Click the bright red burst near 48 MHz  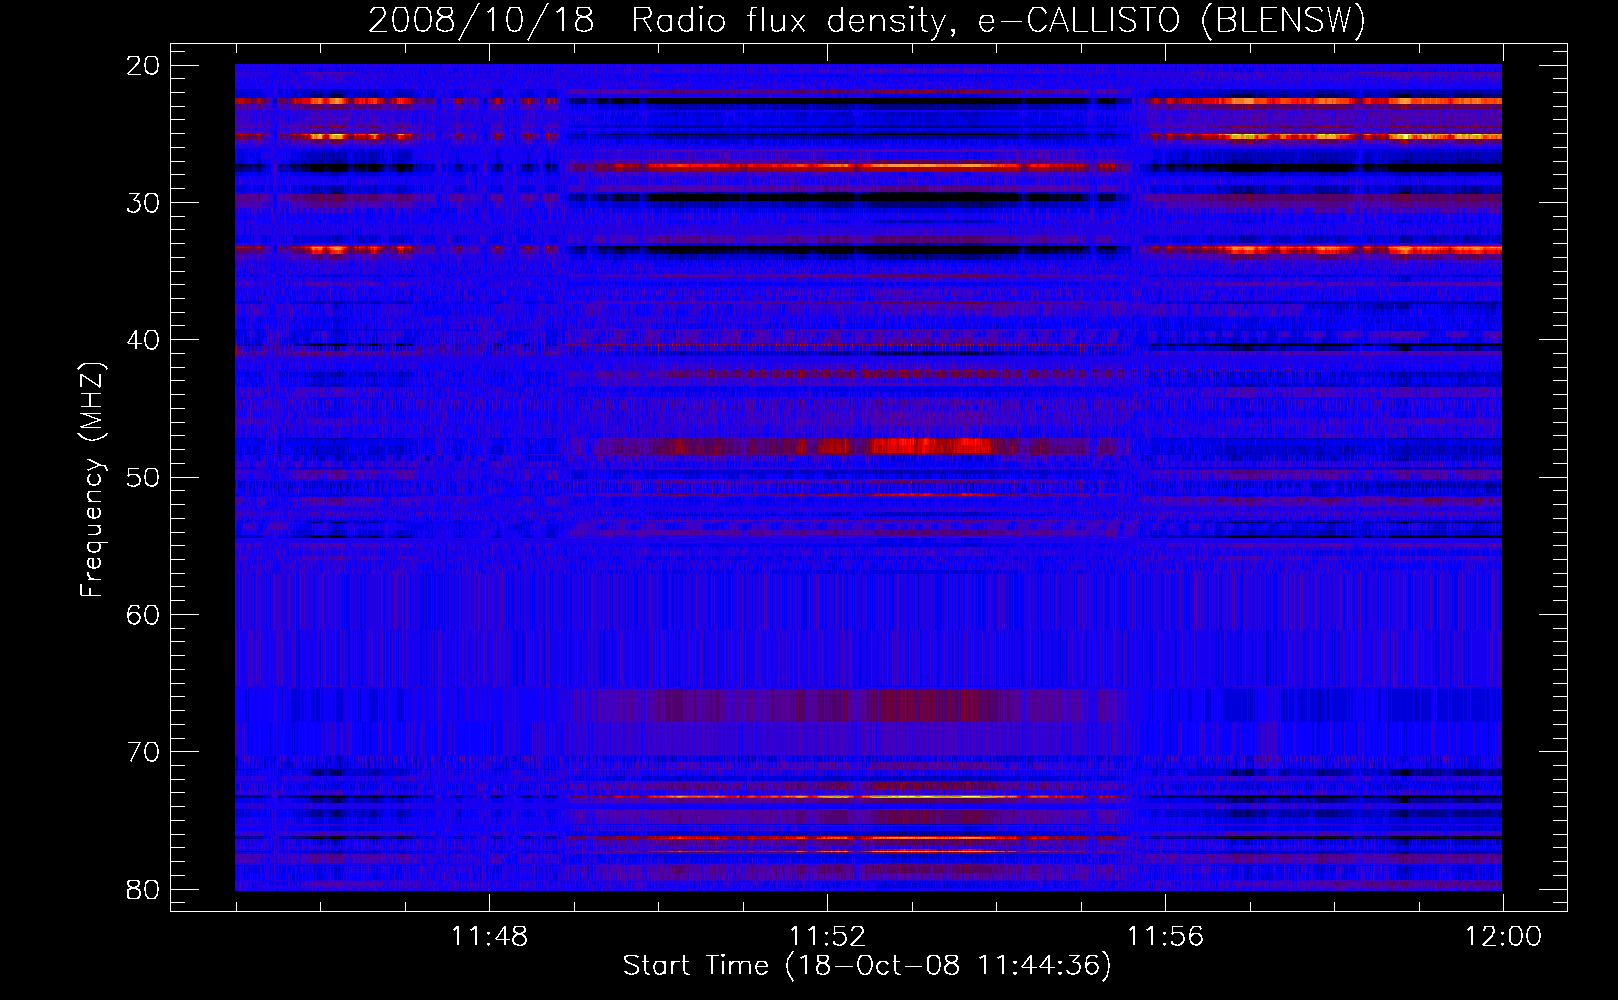tap(930, 446)
